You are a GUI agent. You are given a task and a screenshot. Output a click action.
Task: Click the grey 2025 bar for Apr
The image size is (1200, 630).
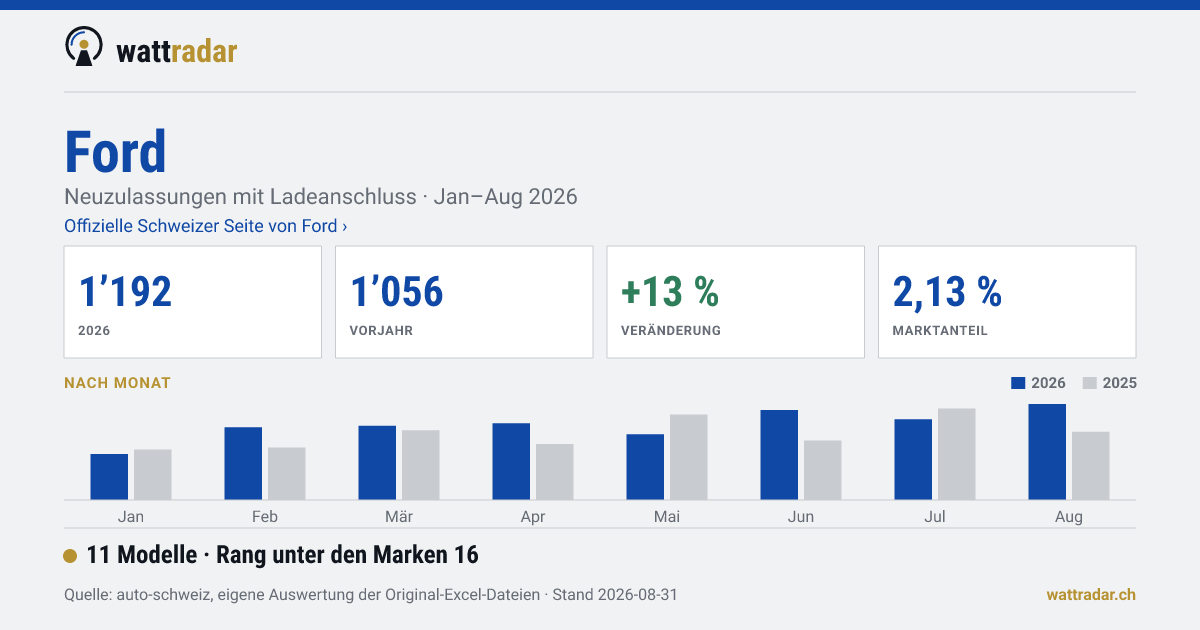555,472
